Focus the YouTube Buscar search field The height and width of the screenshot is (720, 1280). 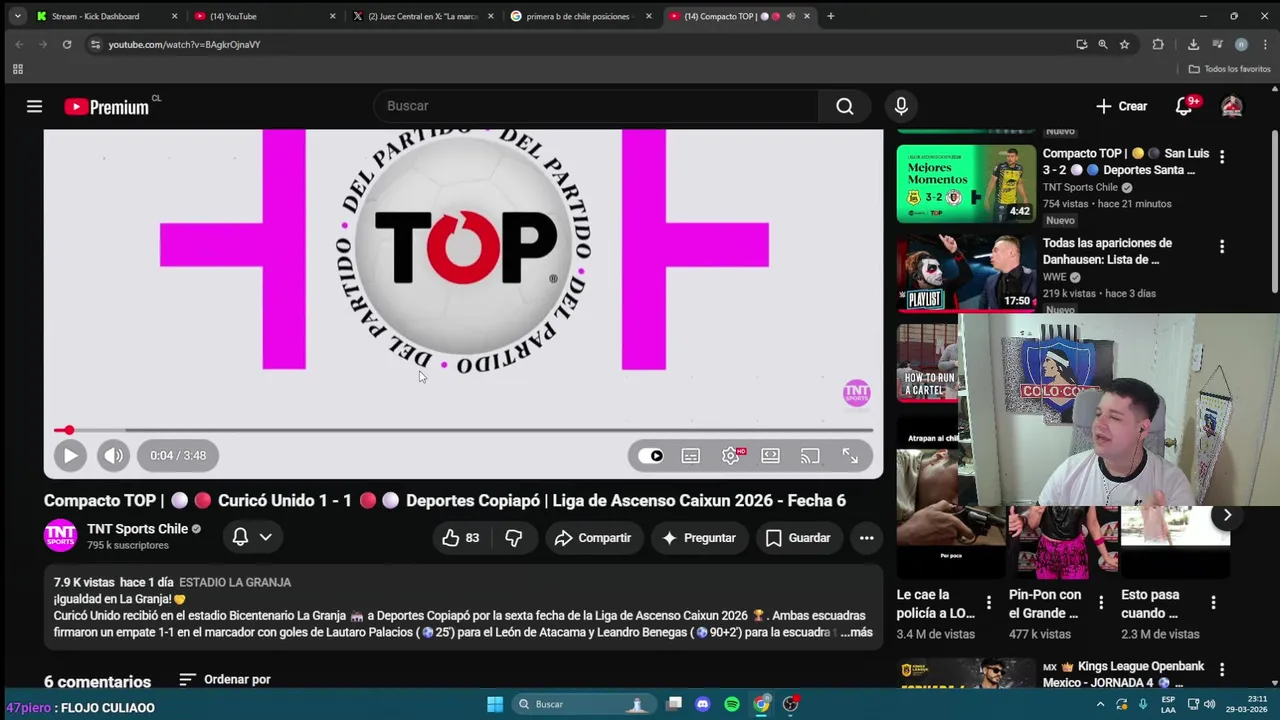[x=596, y=106]
